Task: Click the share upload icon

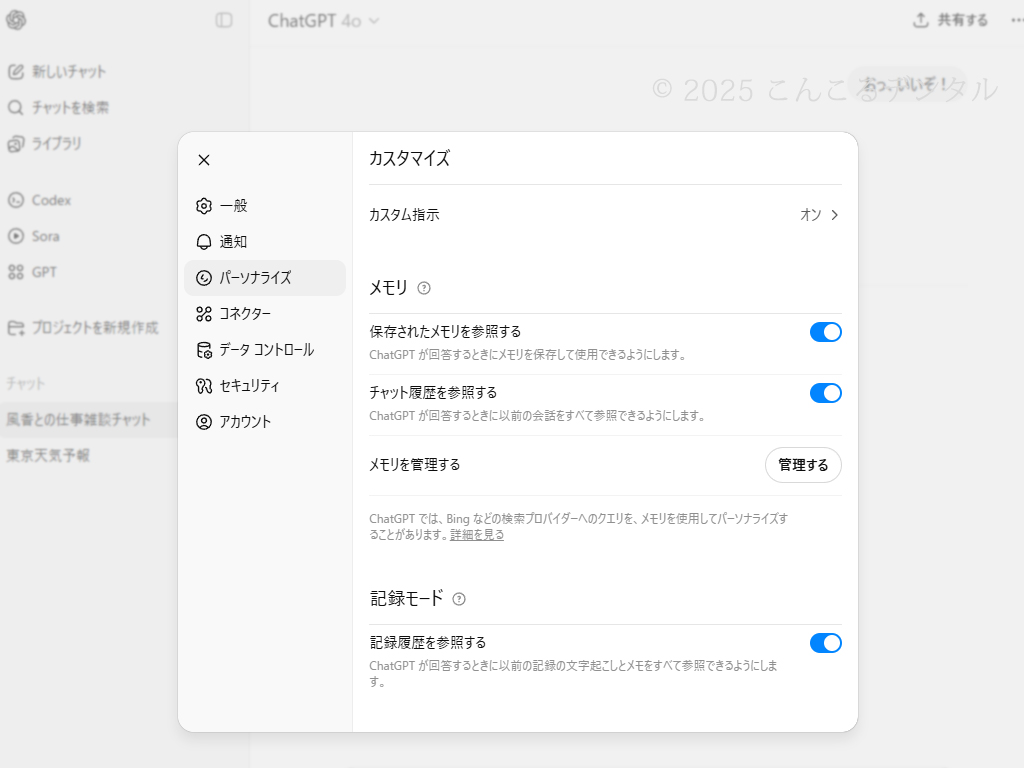Action: coord(921,20)
